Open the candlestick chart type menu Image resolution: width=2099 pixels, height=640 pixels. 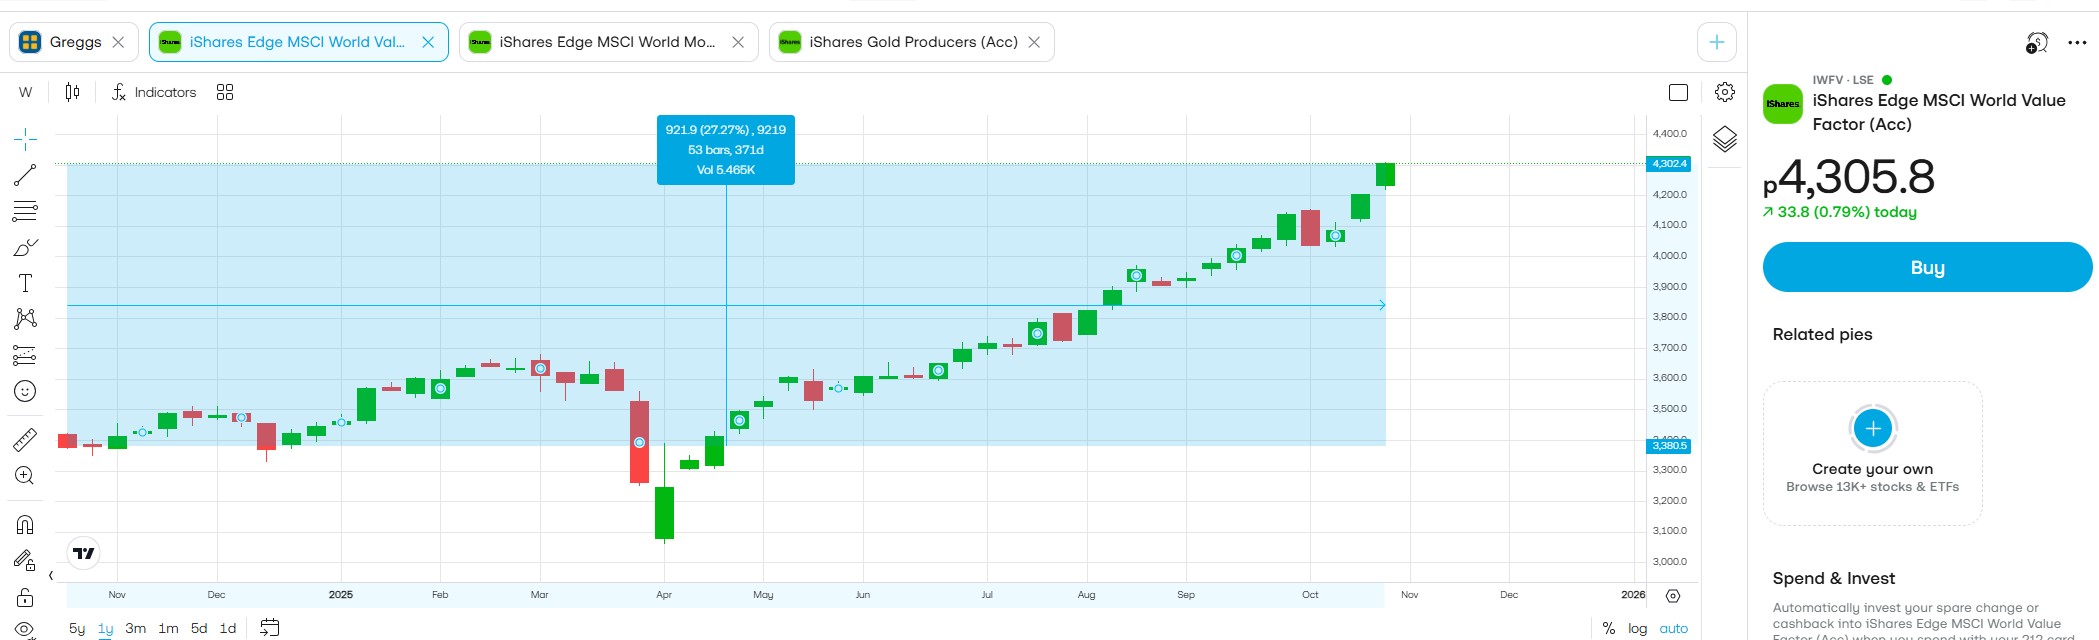point(72,92)
